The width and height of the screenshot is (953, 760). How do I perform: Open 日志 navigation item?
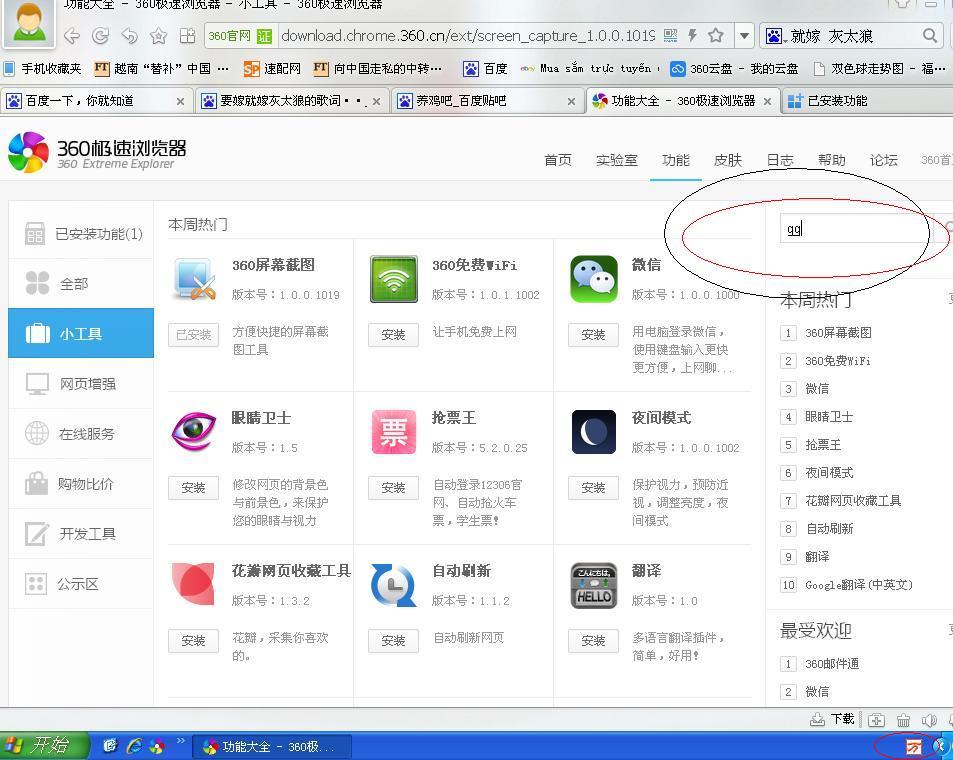point(780,160)
